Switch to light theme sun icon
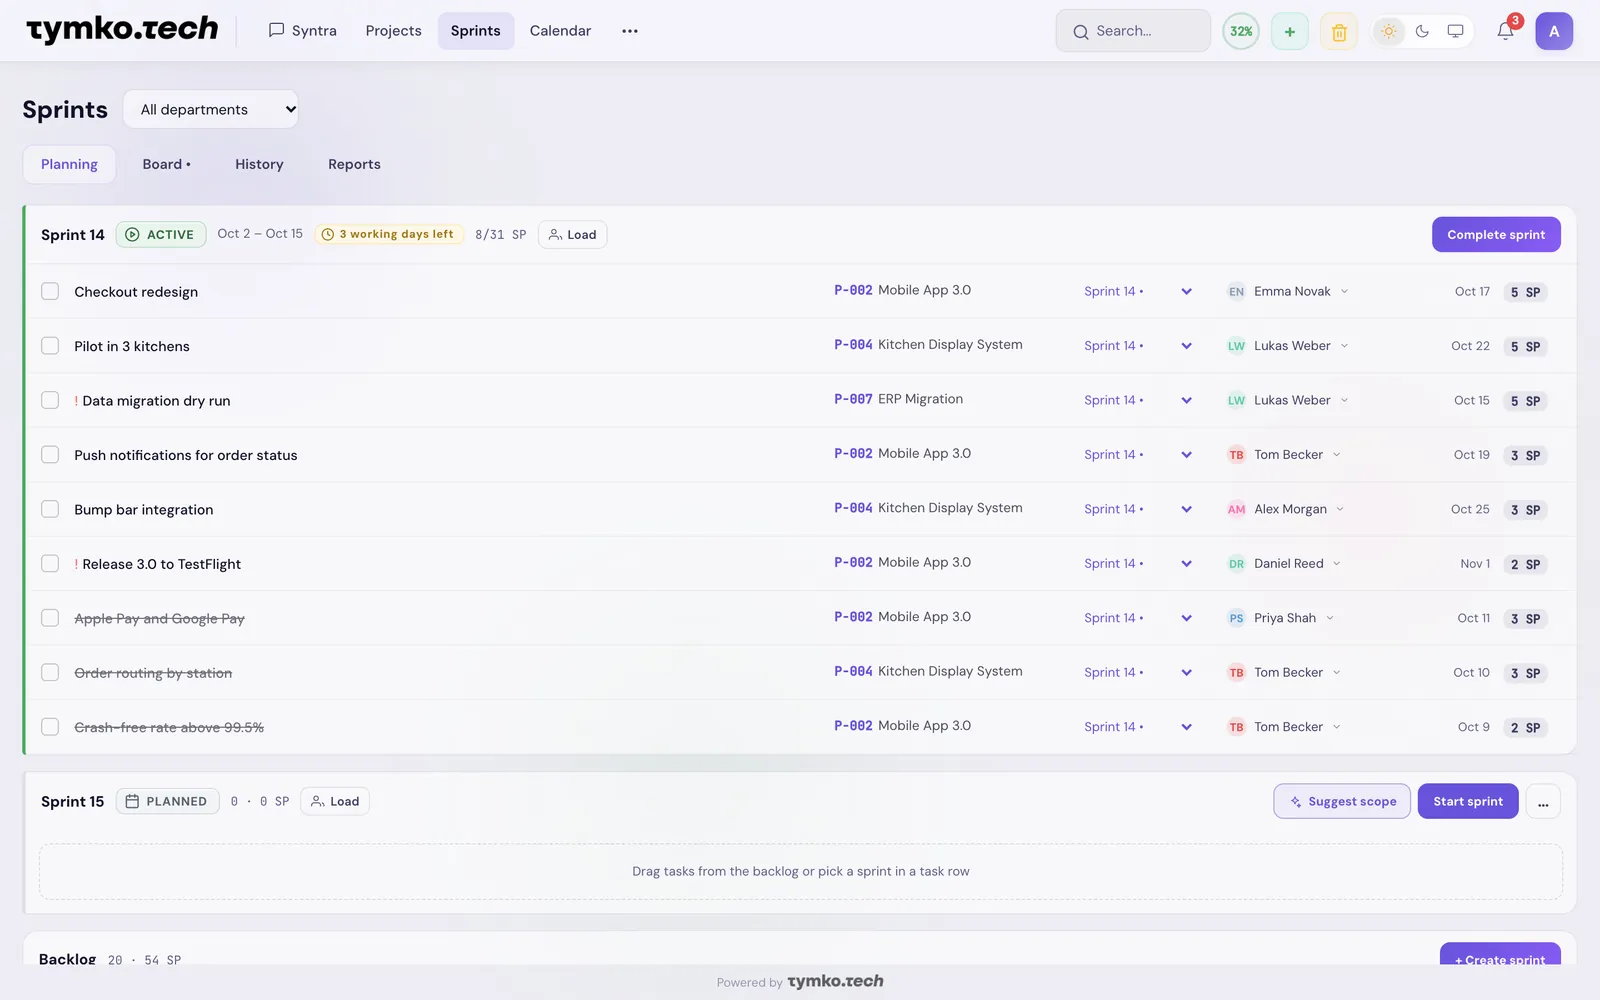1600x1000 pixels. [1388, 31]
